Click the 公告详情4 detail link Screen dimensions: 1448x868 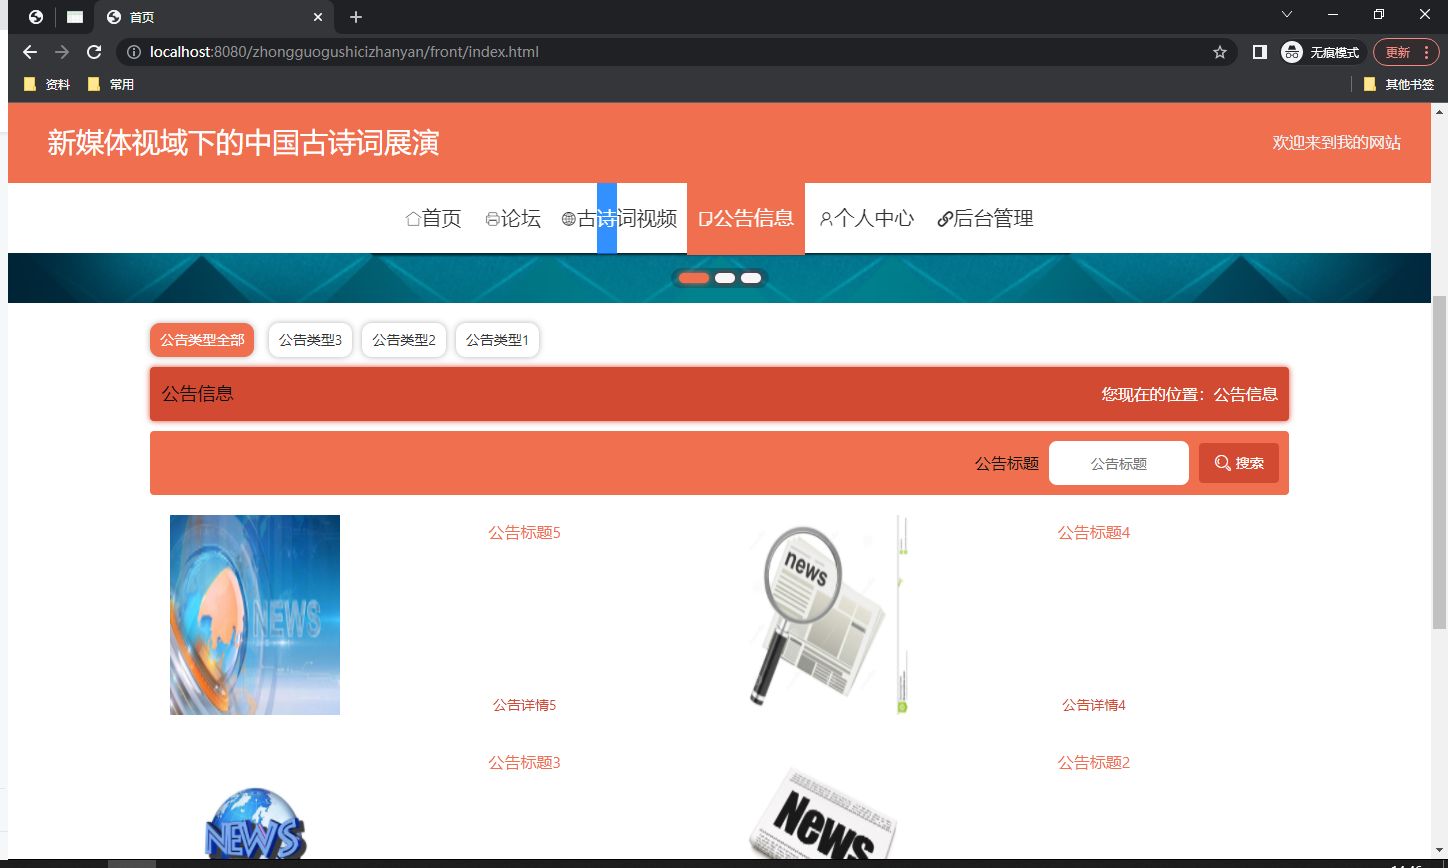click(x=1092, y=704)
